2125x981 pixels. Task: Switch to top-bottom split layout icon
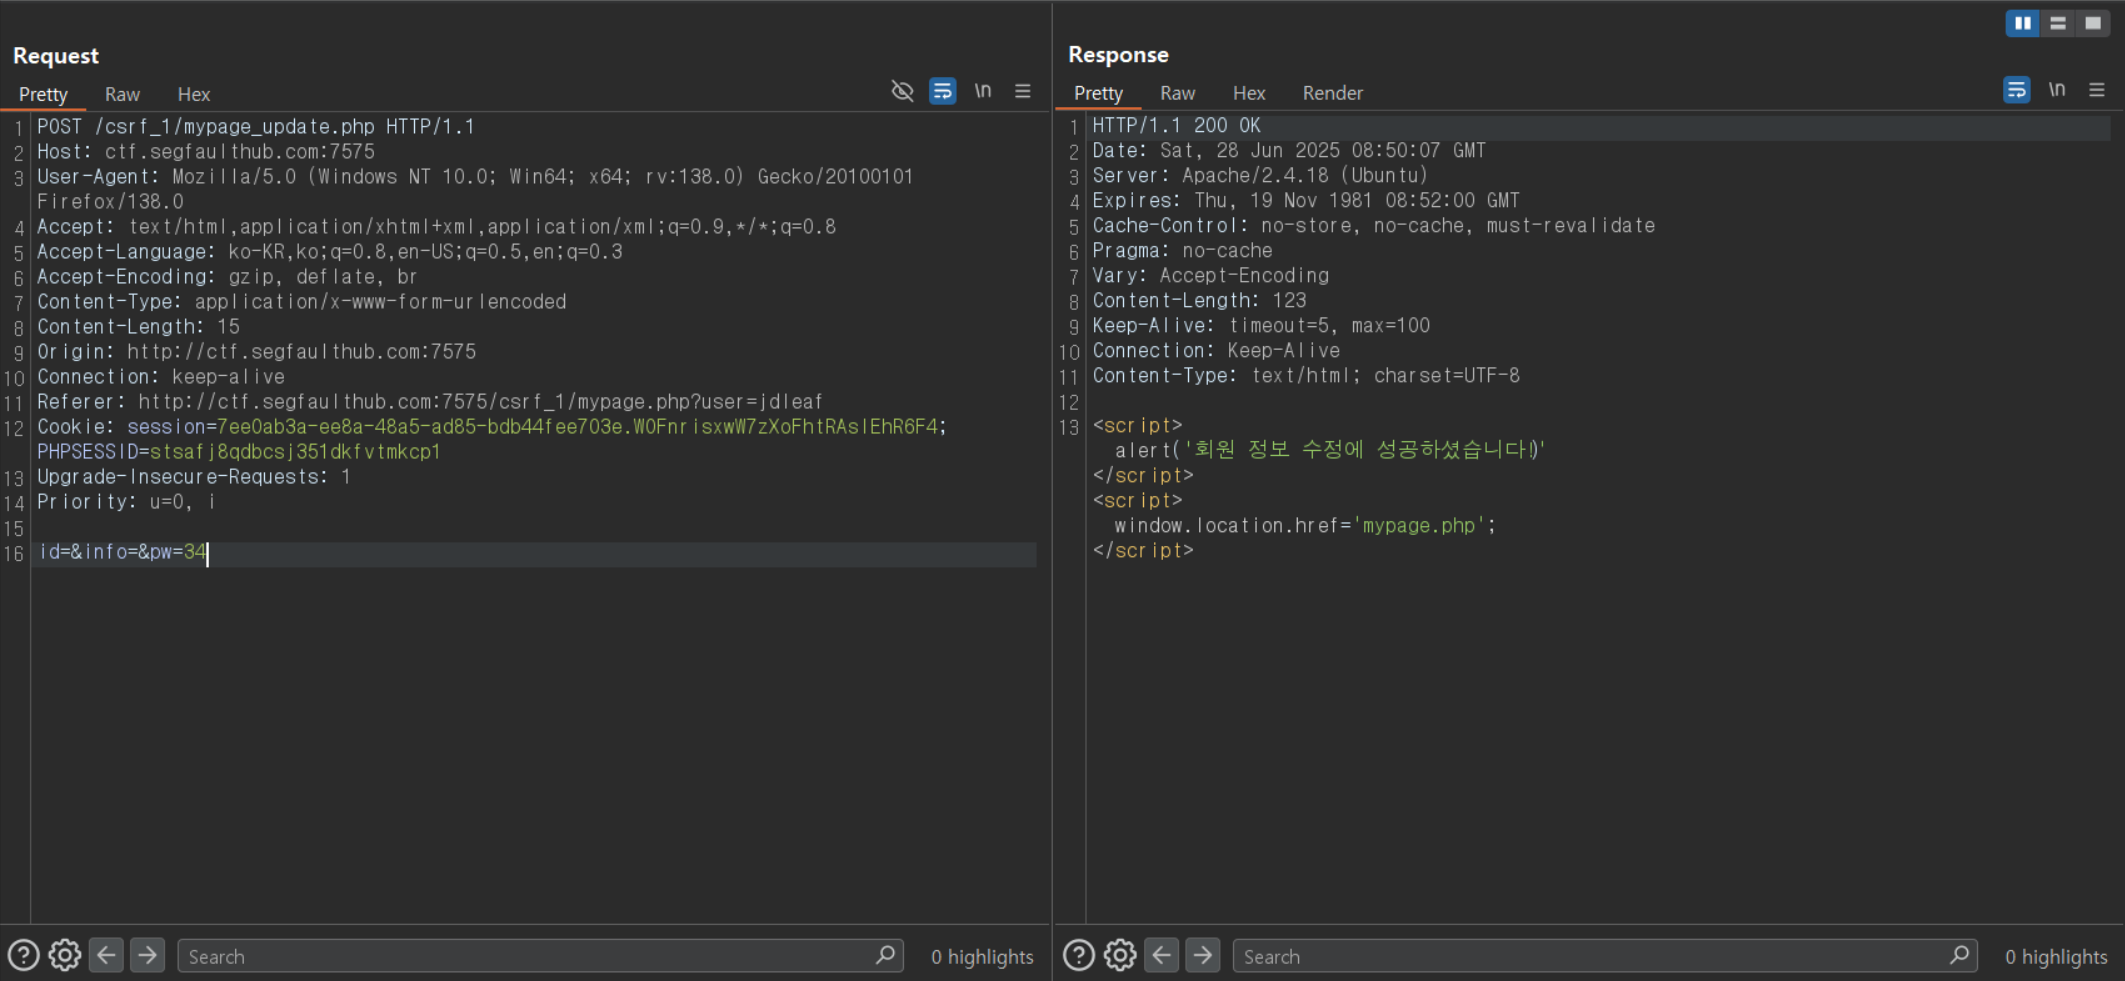click(x=2057, y=23)
